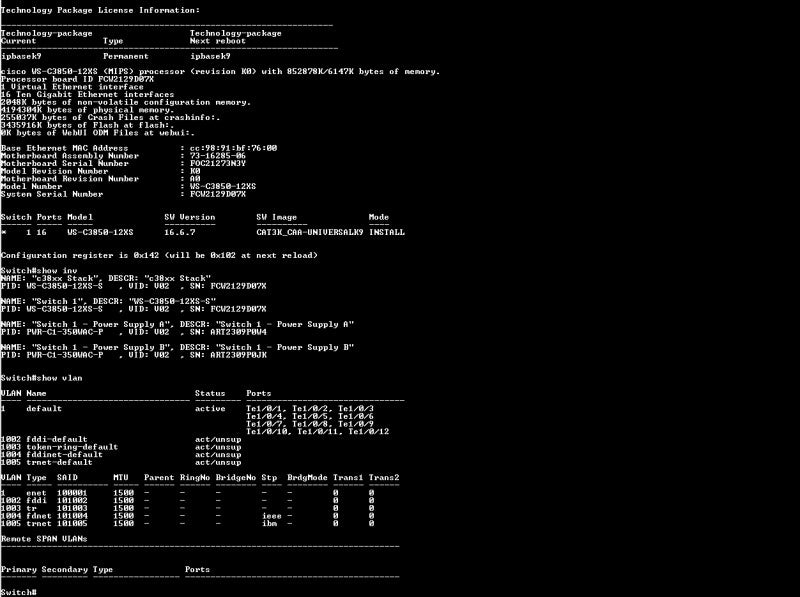Image resolution: width=800 pixels, height=597 pixels.
Task: Click the 'Trans2' column header
Action: tap(384, 477)
